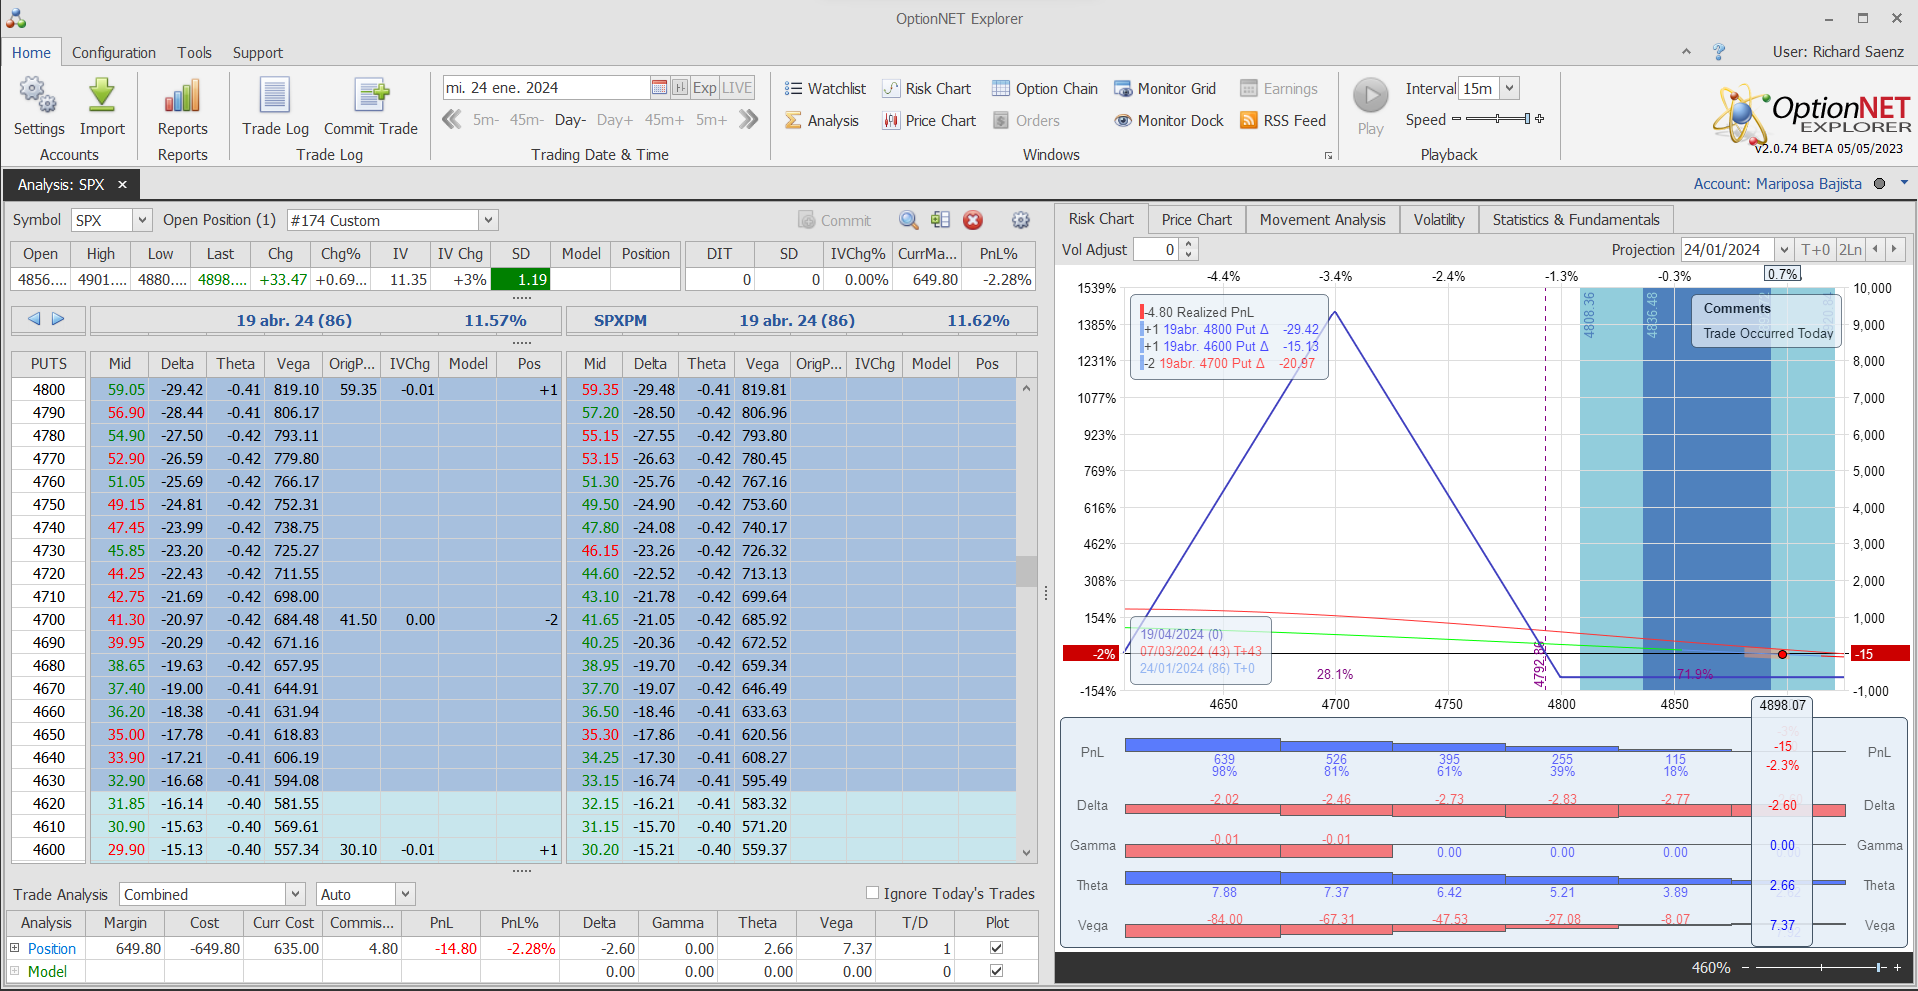This screenshot has height=991, width=1918.
Task: Open Settings in the Accounts group
Action: (38, 107)
